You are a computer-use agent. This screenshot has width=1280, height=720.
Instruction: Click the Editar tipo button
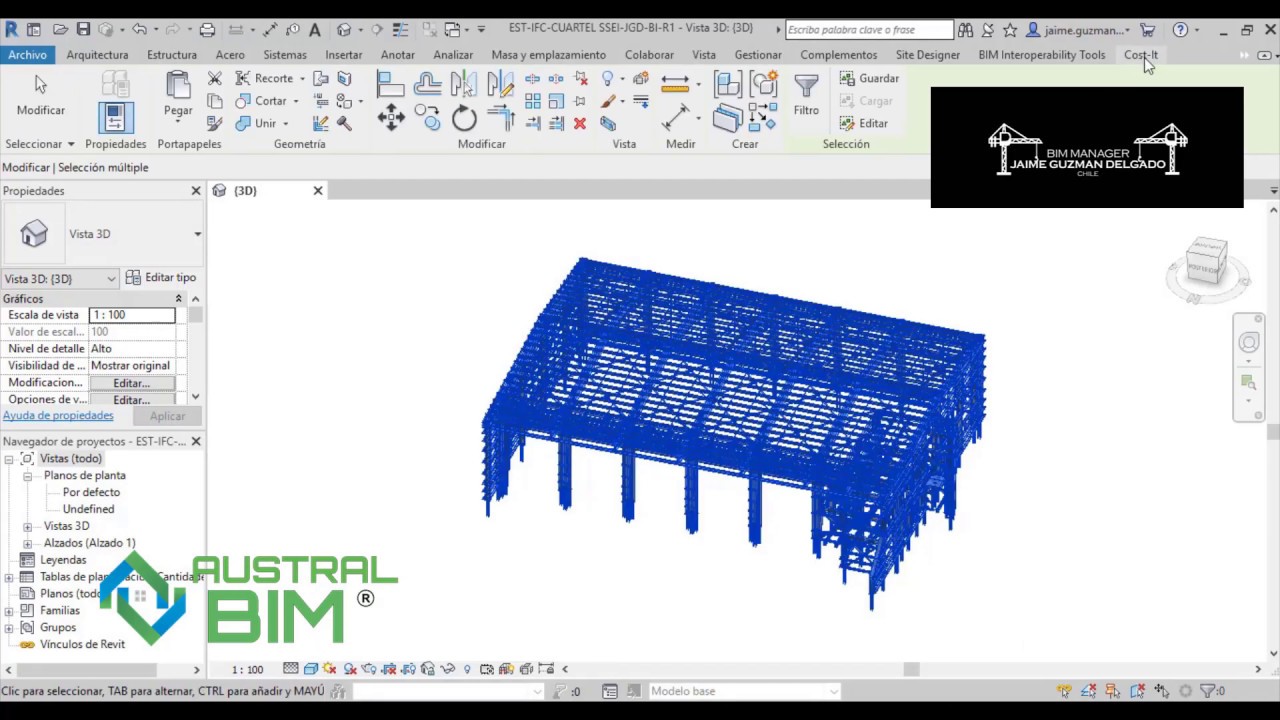pyautogui.click(x=161, y=278)
